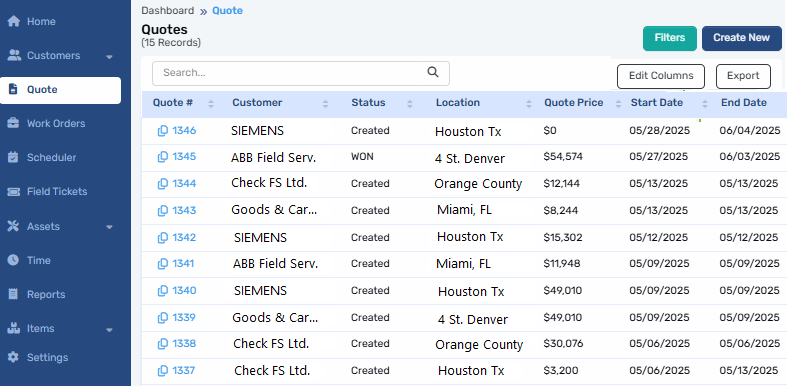
Task: Click the 06/03/2025 end date
Action: pos(750,157)
